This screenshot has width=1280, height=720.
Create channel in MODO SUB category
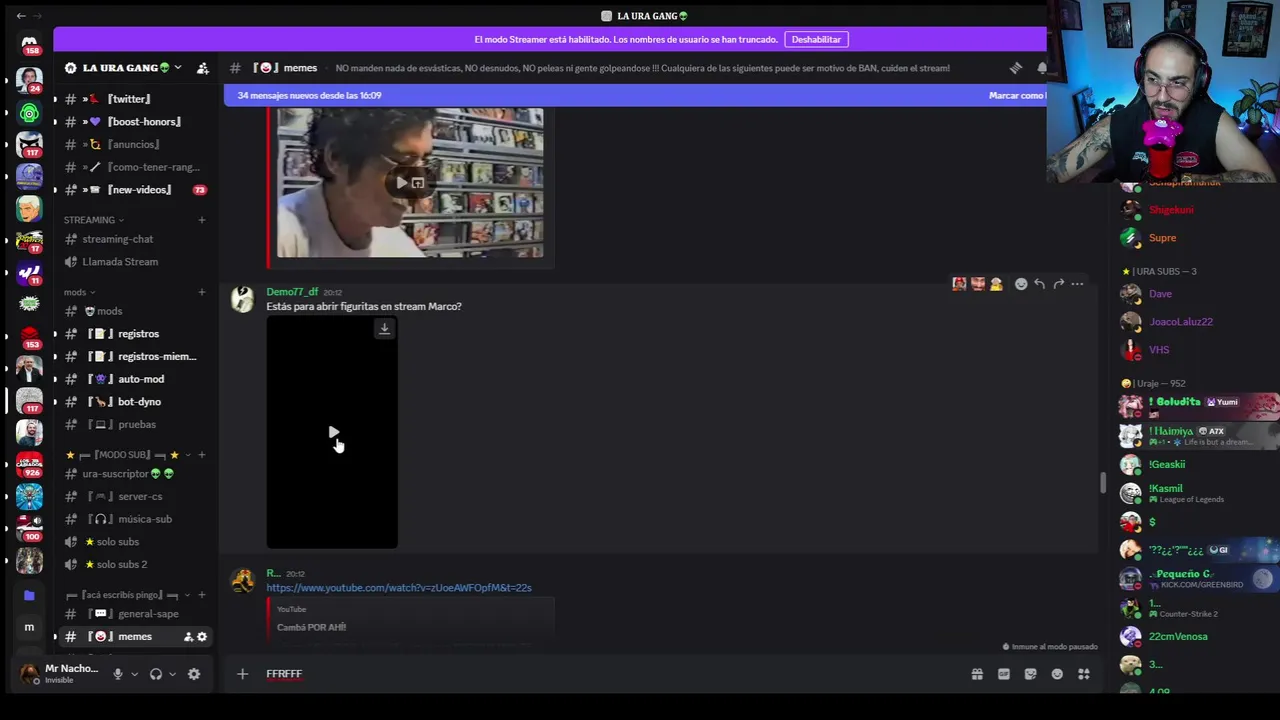click(202, 455)
